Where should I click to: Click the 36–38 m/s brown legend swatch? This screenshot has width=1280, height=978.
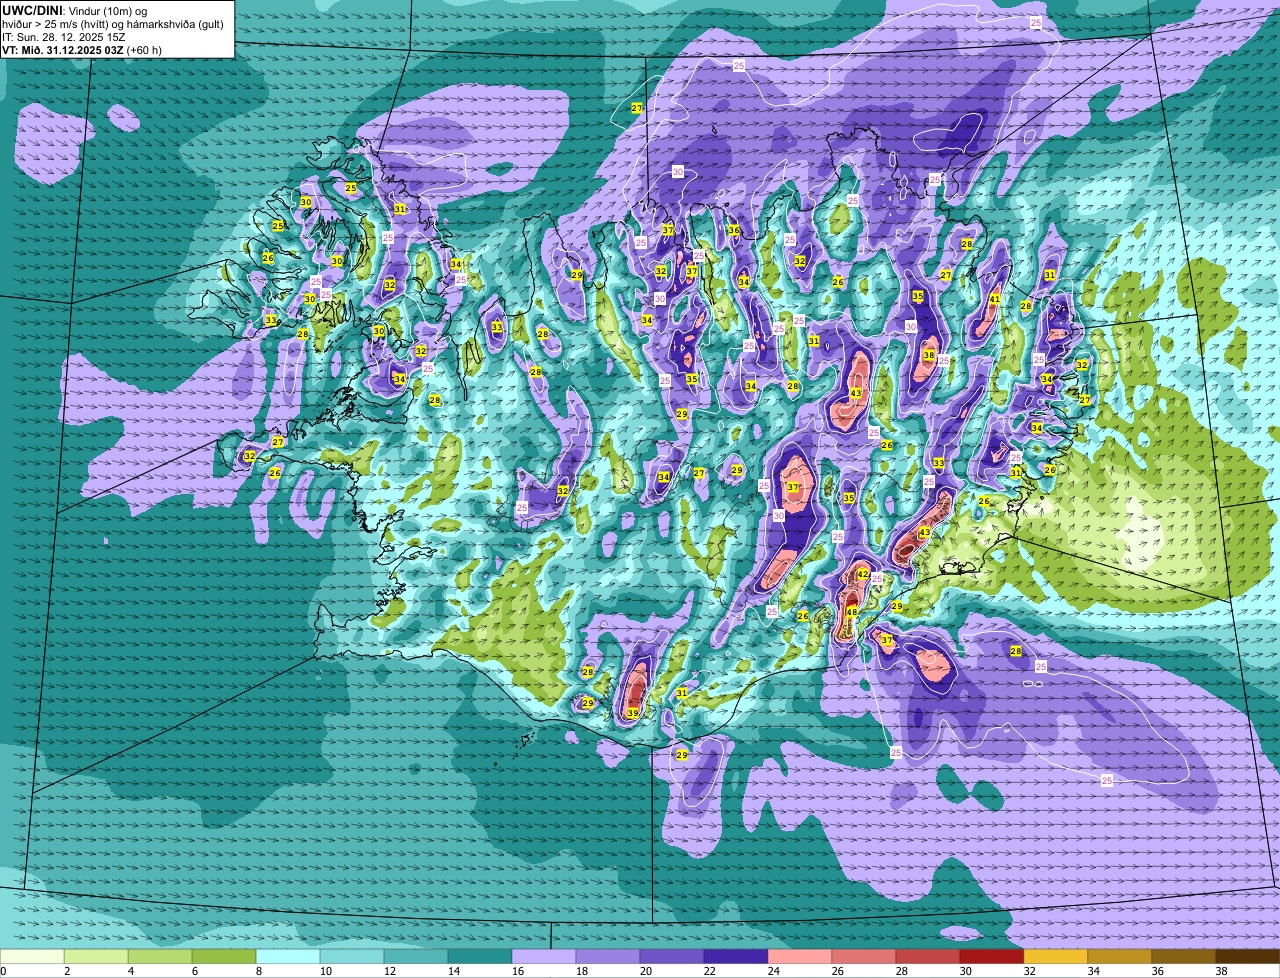[x=1184, y=957]
